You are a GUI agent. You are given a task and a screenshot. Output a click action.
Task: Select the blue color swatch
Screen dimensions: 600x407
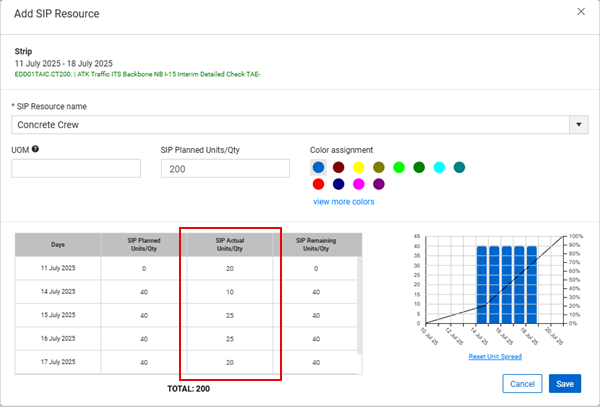tap(318, 167)
